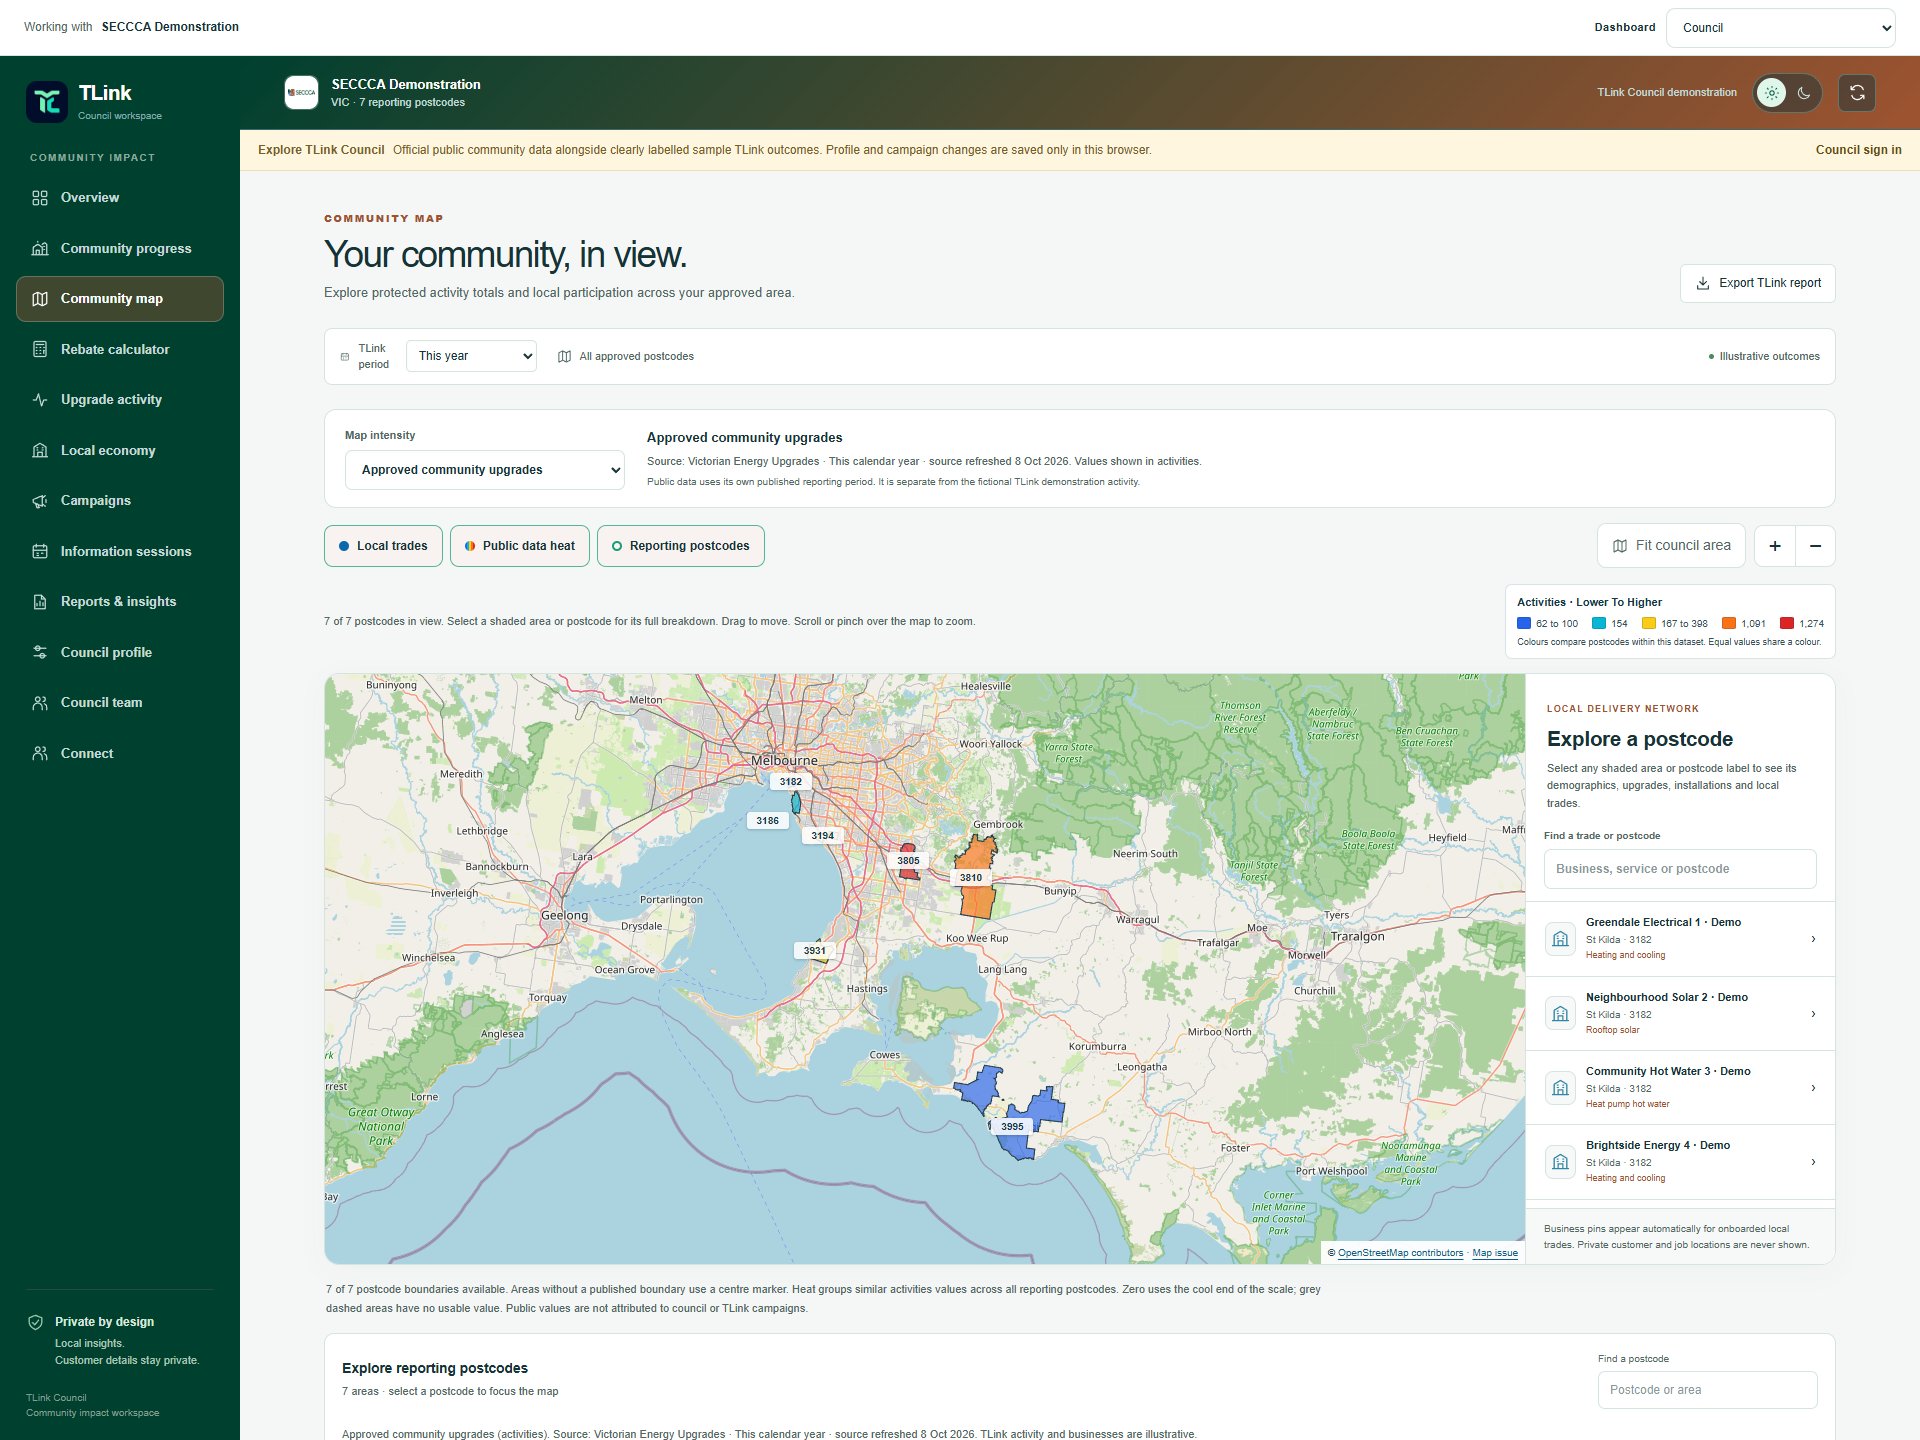Click Council sign in link

(x=1859, y=150)
